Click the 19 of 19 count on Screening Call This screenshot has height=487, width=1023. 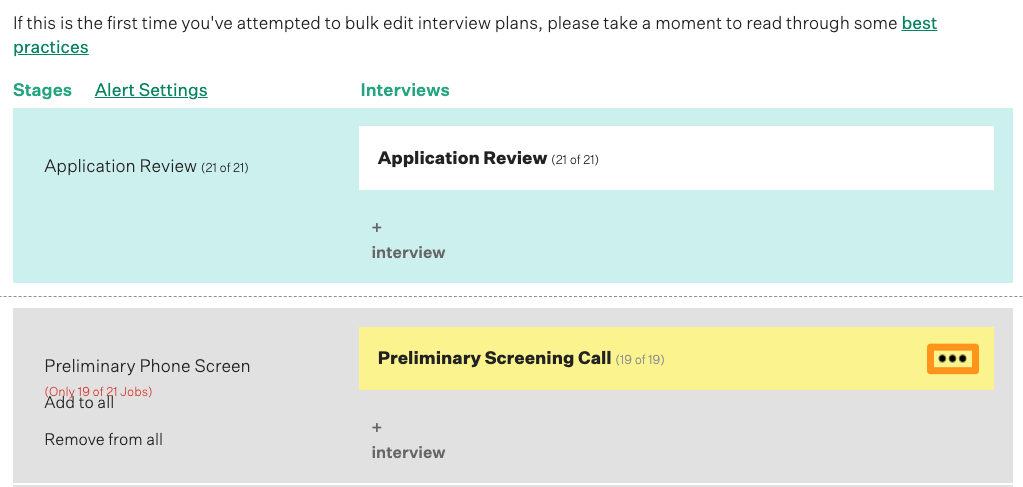(640, 360)
